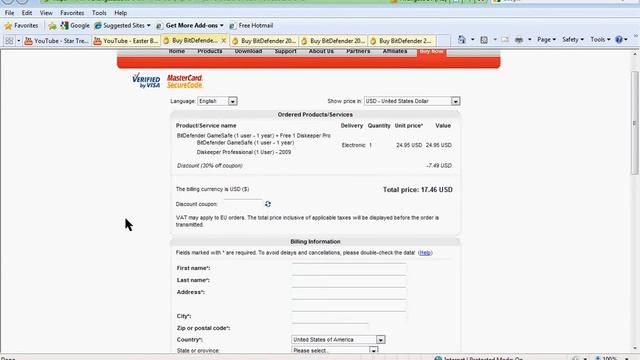Click the -7.49 USD discount value
This screenshot has width=640, height=360.
point(439,166)
